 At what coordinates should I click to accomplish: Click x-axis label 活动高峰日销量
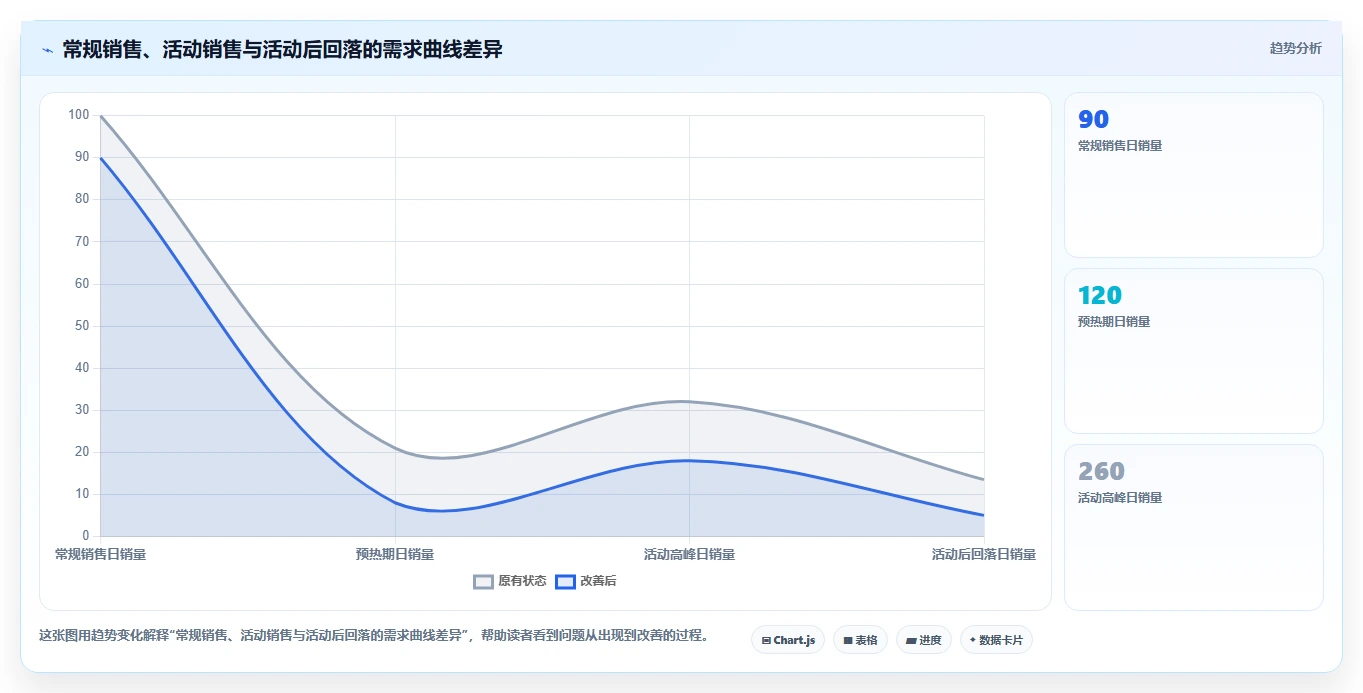[689, 554]
